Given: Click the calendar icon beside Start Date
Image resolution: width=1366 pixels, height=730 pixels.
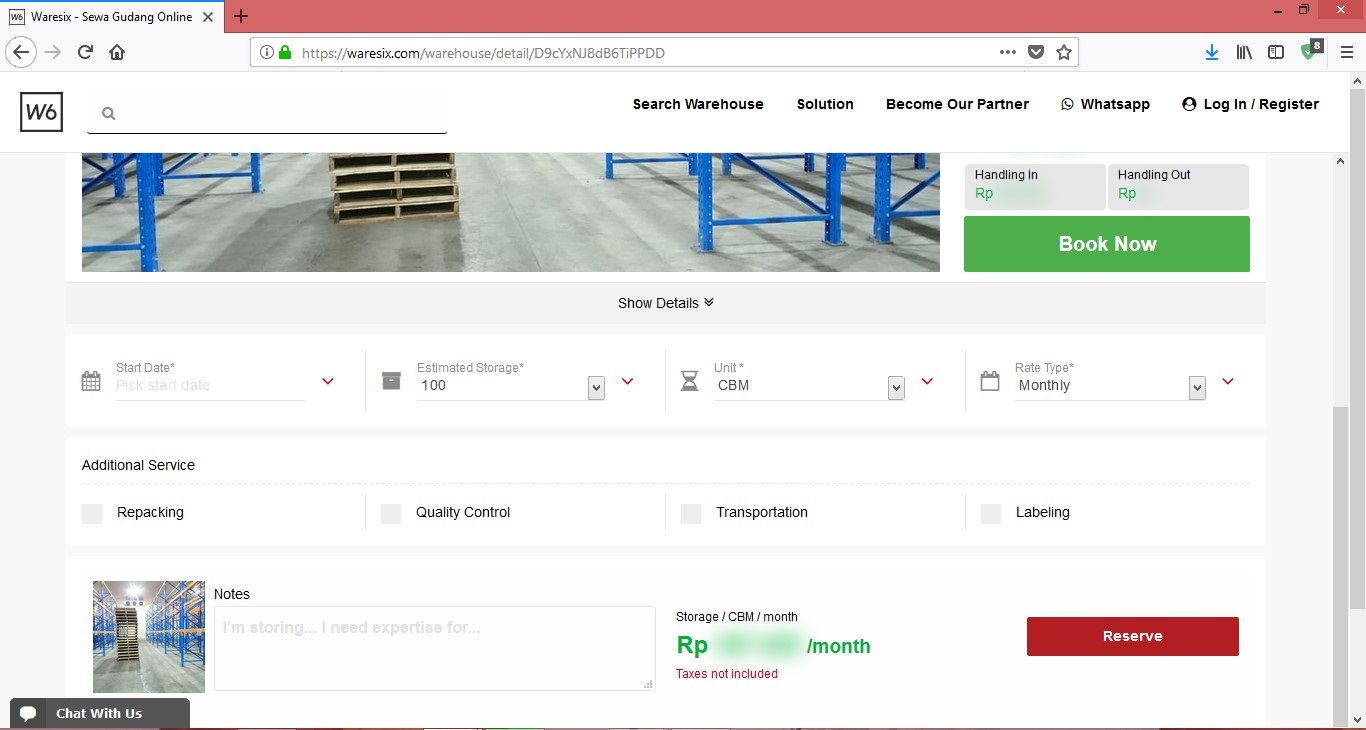Looking at the screenshot, I should pos(91,381).
